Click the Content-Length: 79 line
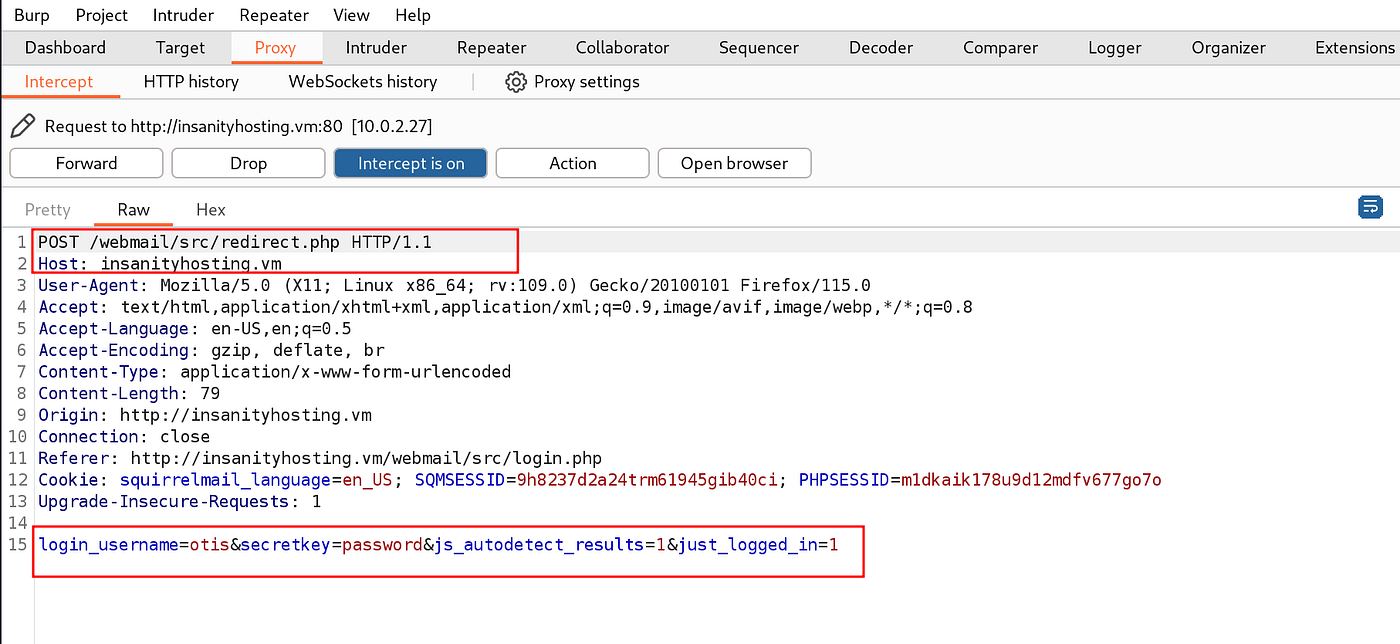 pos(129,393)
